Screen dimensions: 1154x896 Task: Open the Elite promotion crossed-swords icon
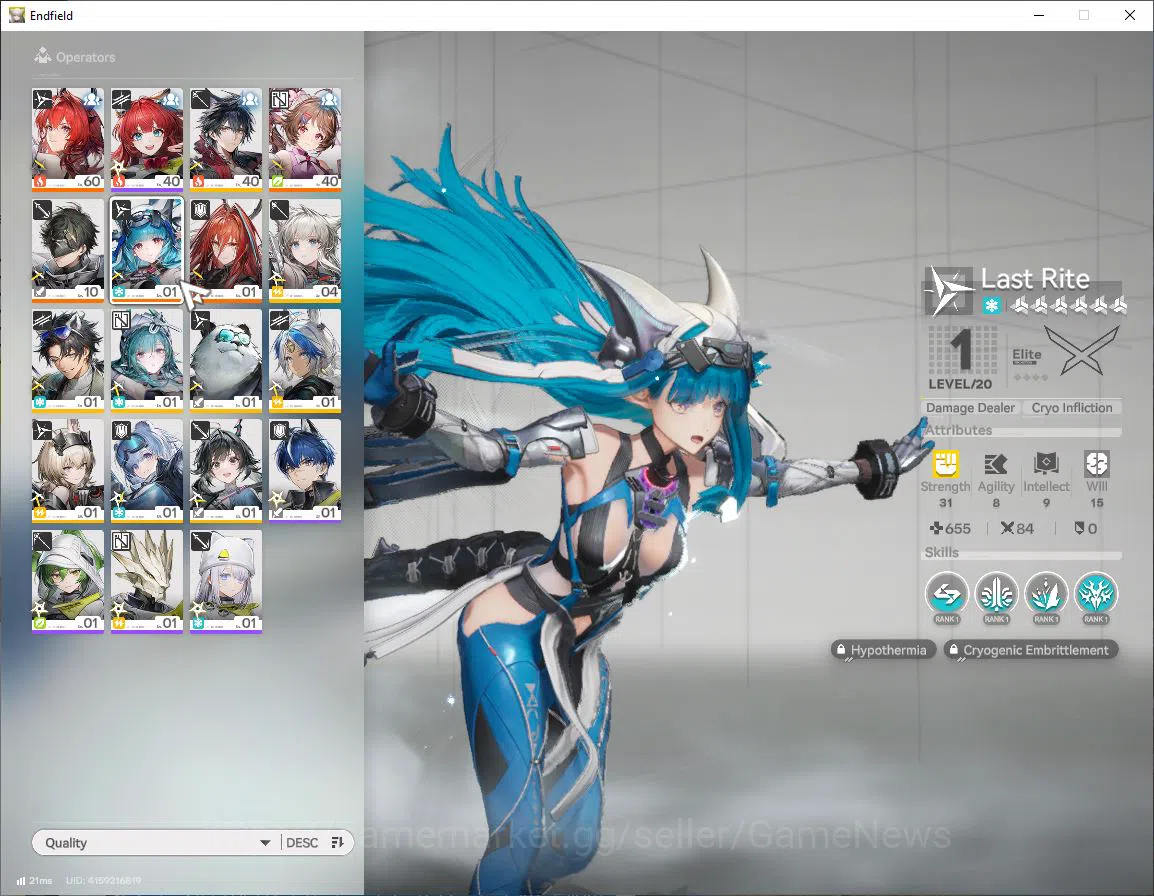1083,350
